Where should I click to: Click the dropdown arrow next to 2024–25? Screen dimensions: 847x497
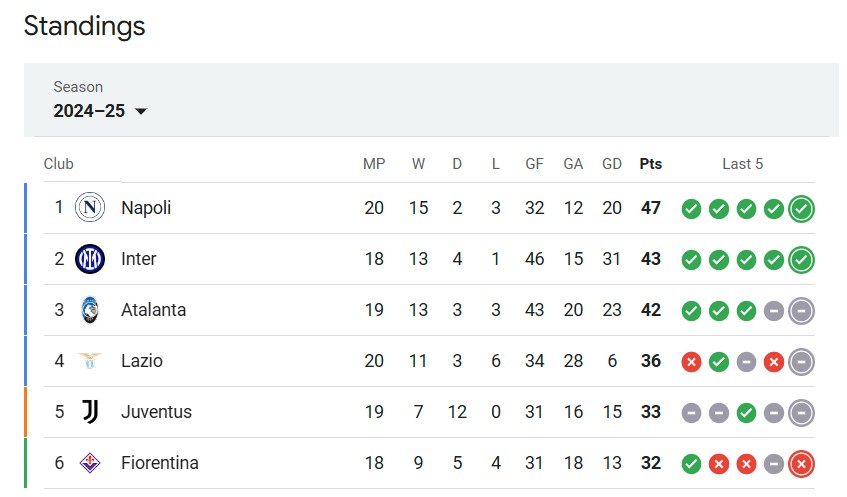click(x=141, y=111)
